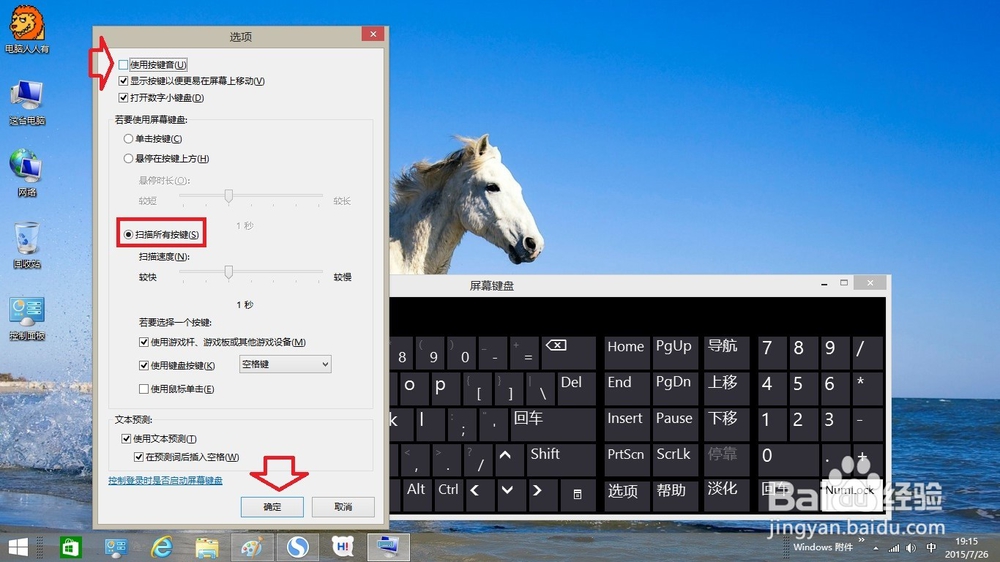
Task: Click the Del key
Action: [577, 388]
